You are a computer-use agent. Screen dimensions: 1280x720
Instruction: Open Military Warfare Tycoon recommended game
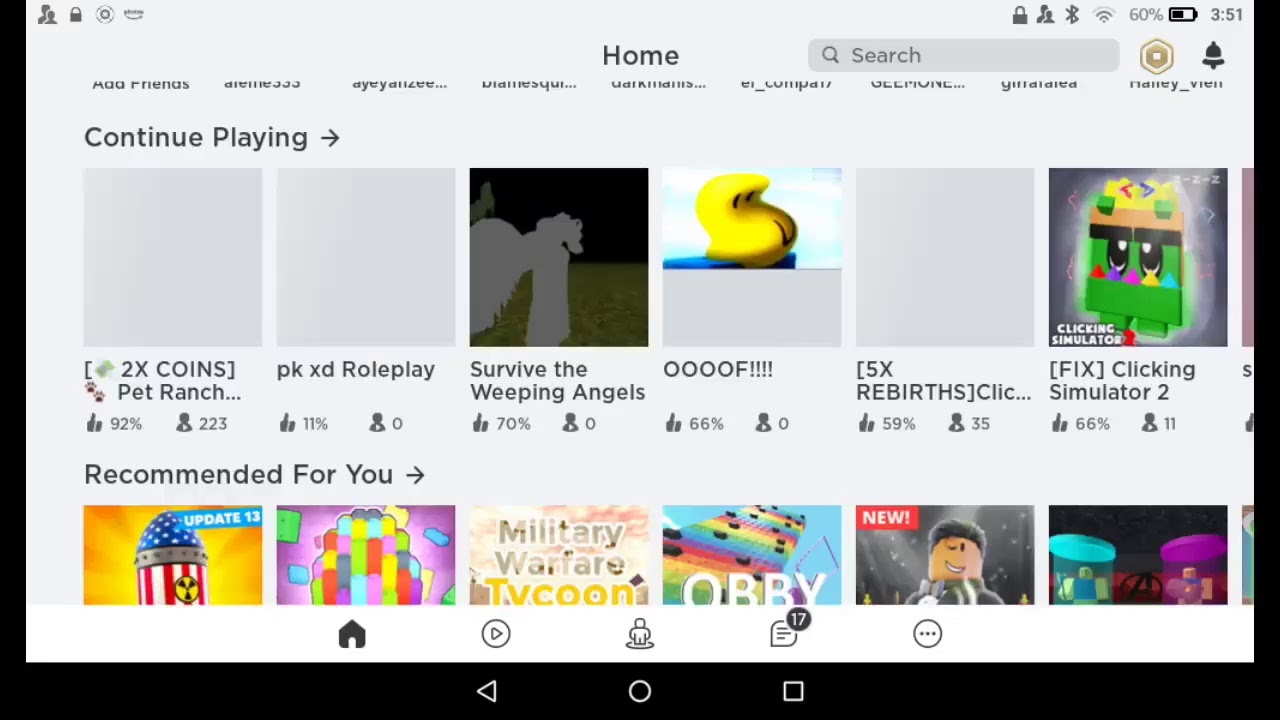coord(559,555)
